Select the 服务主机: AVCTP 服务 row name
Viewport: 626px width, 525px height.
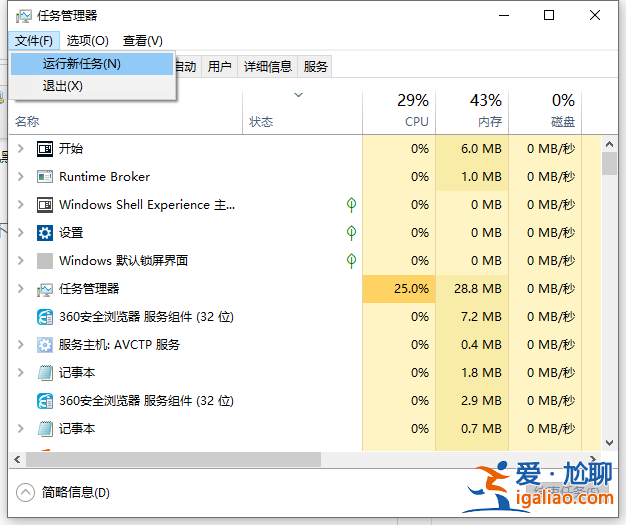click(119, 345)
